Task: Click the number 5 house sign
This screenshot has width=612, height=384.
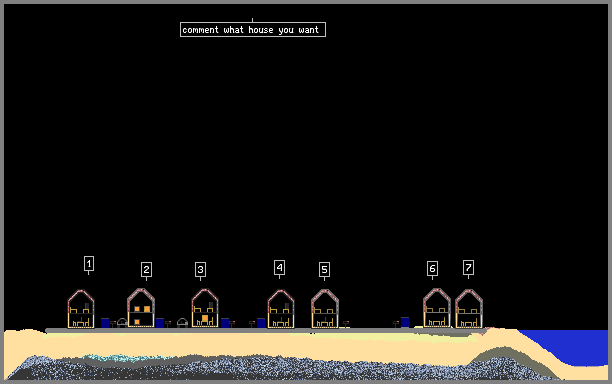Action: tap(324, 270)
